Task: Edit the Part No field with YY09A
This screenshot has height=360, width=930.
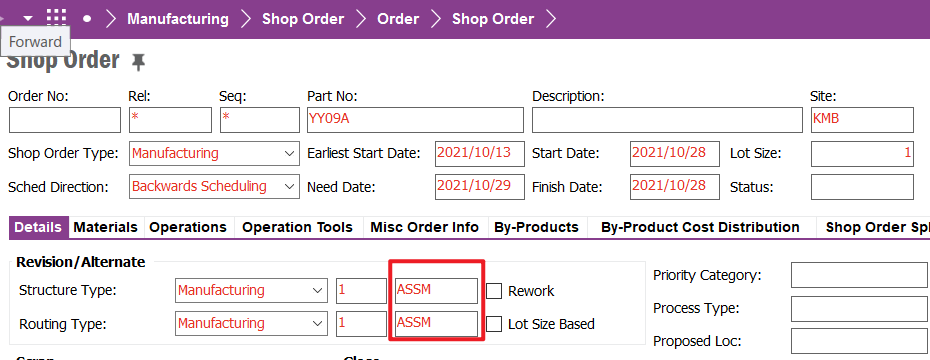Action: 415,120
